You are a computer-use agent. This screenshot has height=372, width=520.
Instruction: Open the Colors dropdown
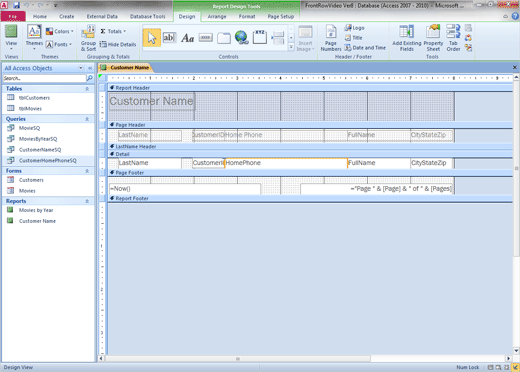coord(59,31)
